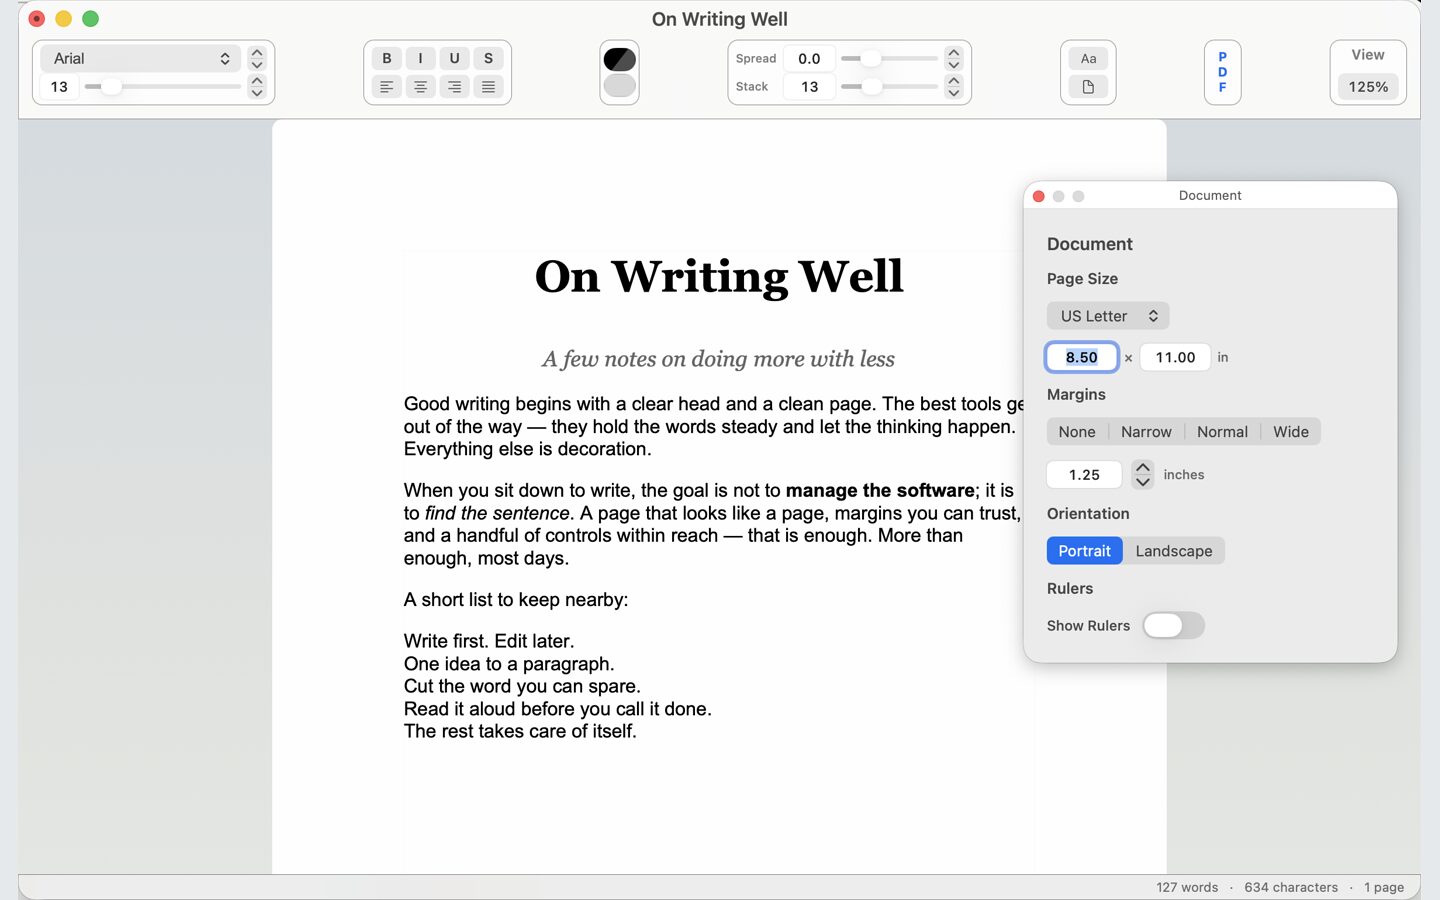Decrease Stack value with the down arrow
The height and width of the screenshot is (900, 1440).
tap(954, 93)
